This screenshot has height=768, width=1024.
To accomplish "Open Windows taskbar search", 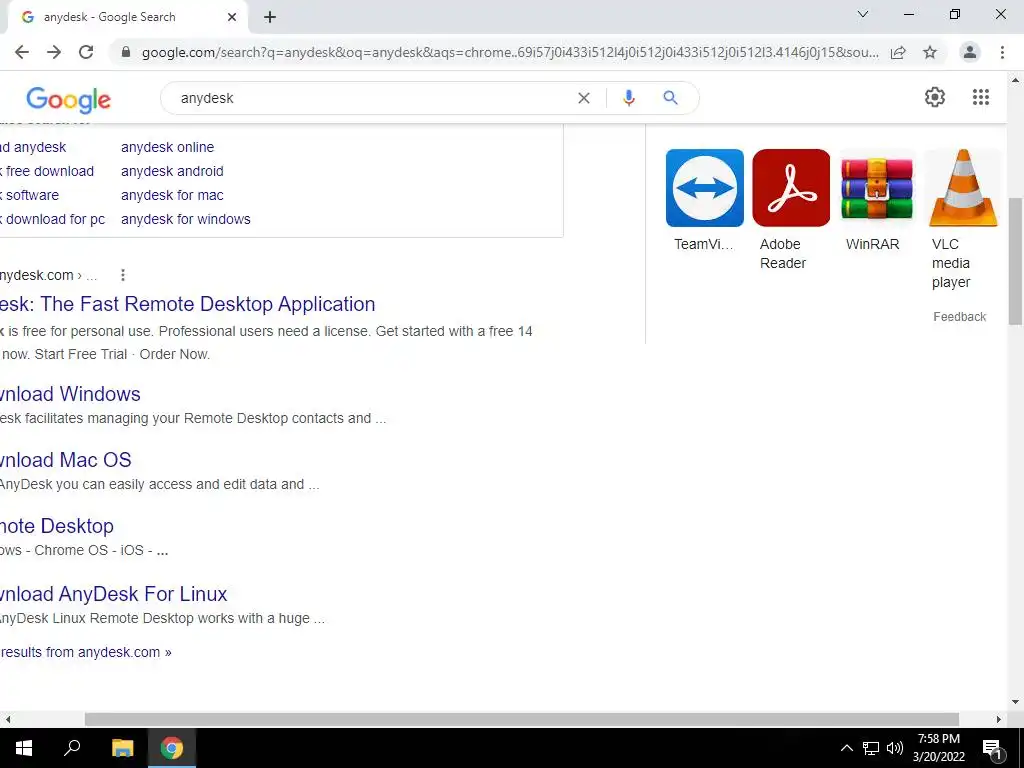I will [x=72, y=748].
